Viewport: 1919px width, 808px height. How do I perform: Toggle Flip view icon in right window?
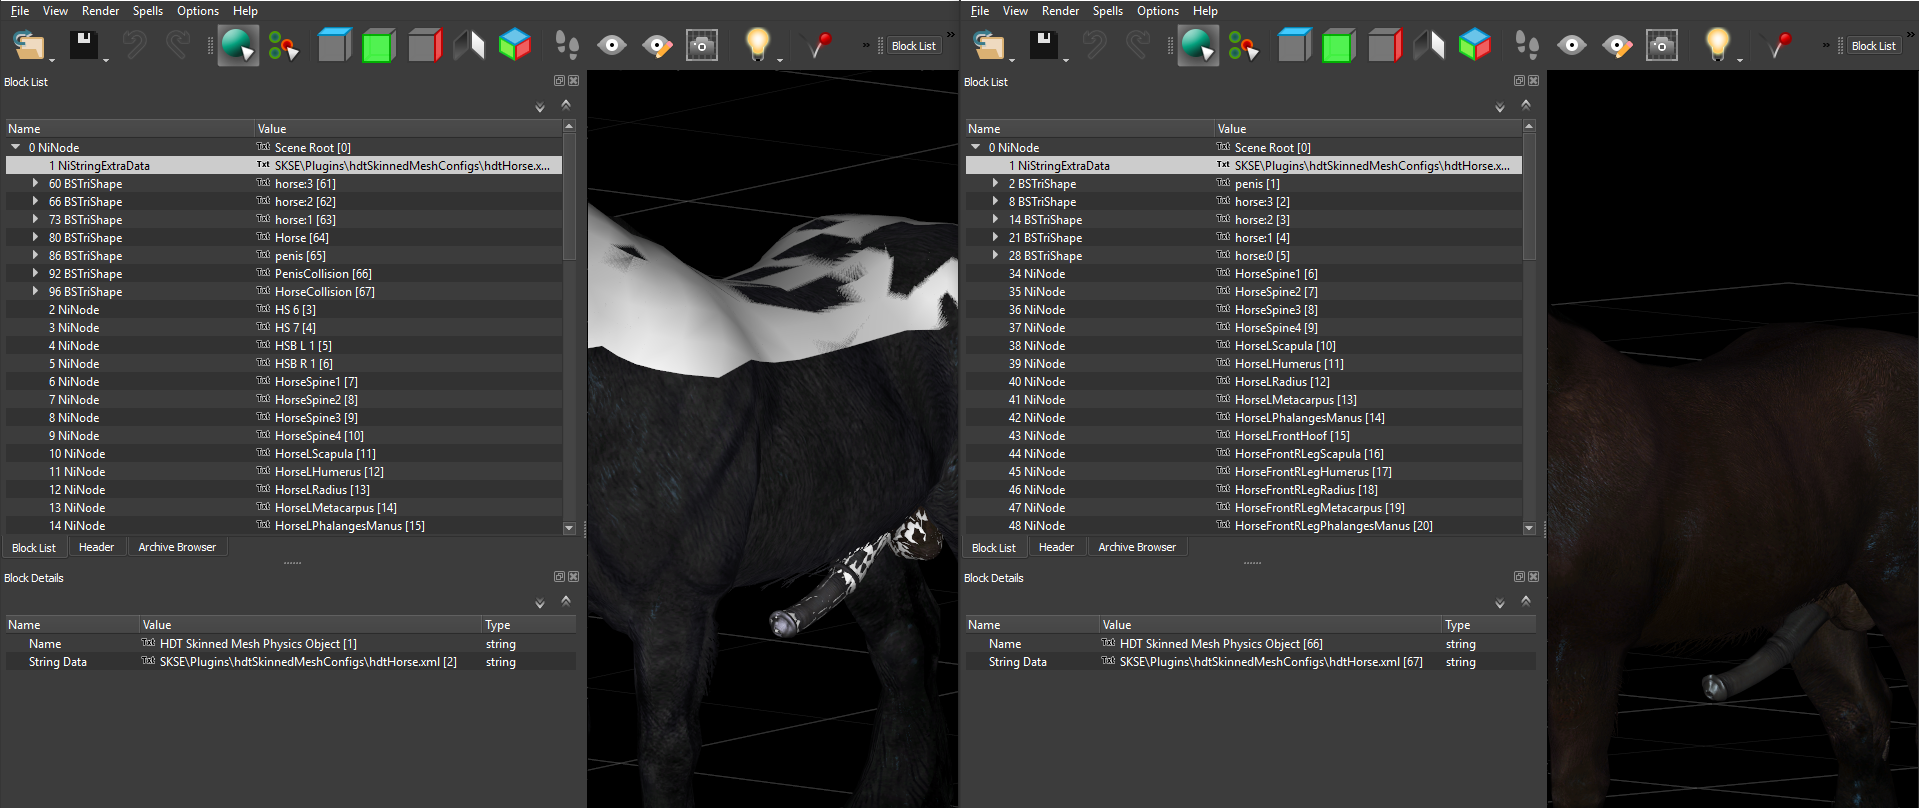click(x=1429, y=45)
